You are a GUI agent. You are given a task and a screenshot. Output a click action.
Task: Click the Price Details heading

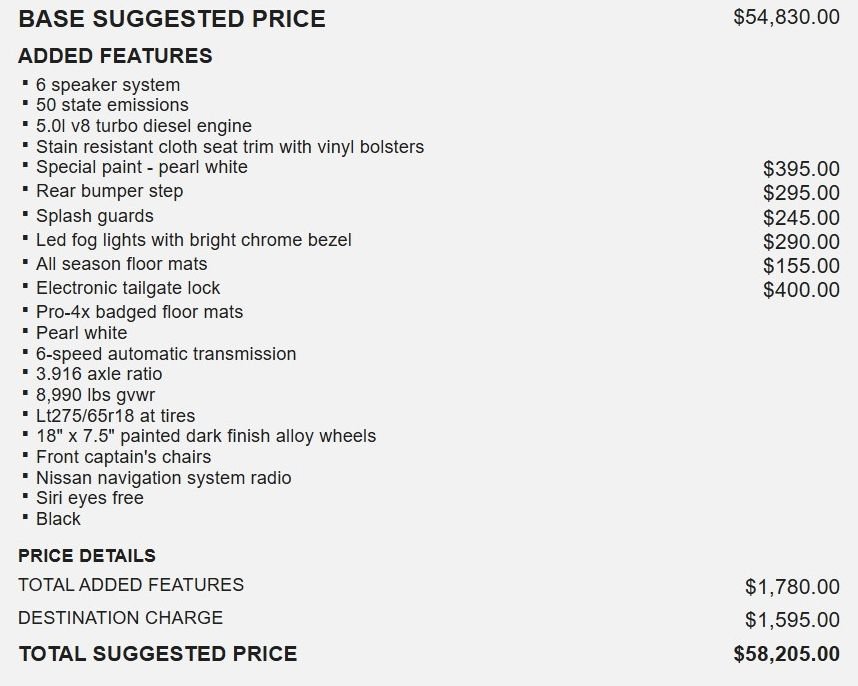point(87,555)
